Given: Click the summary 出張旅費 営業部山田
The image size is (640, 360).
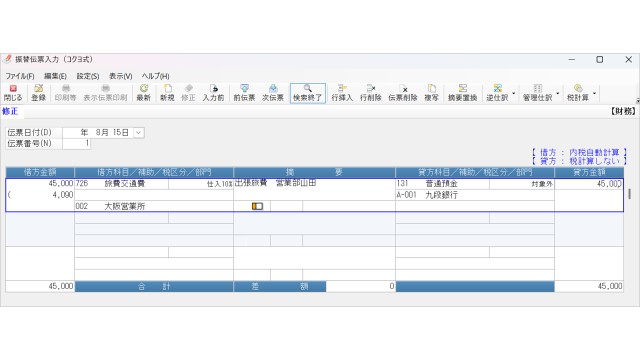Looking at the screenshot, I should pyautogui.click(x=275, y=183).
